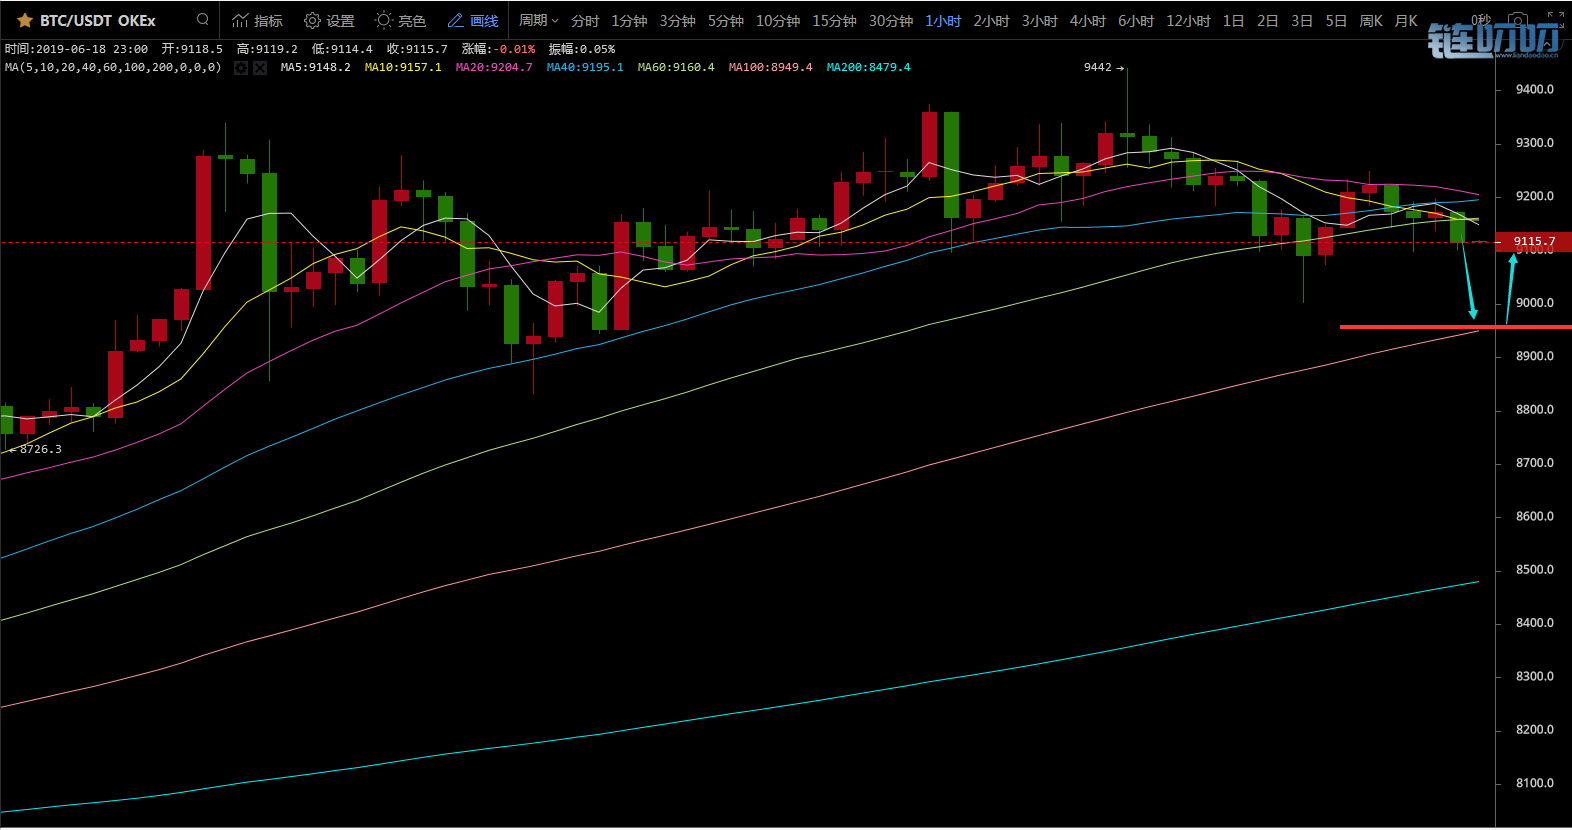1572x830 pixels.
Task: Remove the MA indicator with the X icon
Action: [x=260, y=68]
